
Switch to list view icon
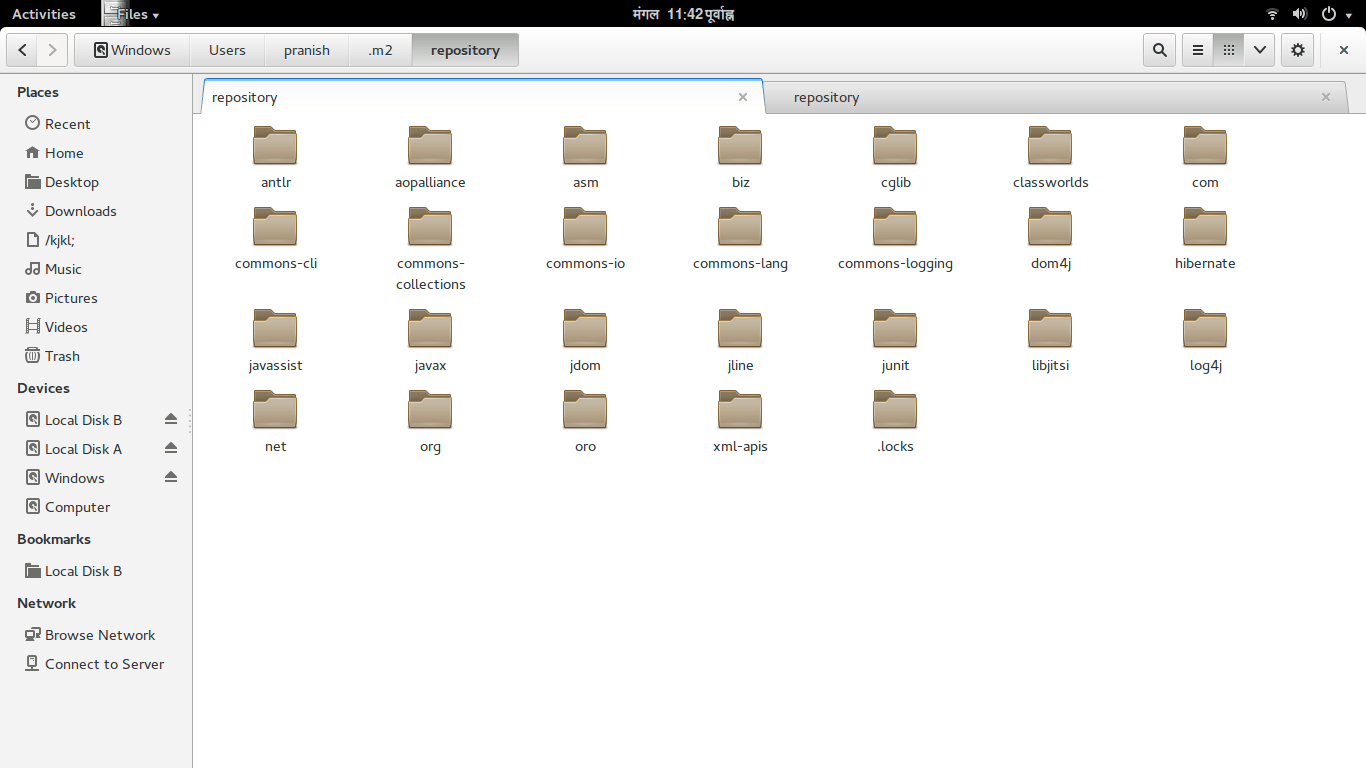[1197, 49]
